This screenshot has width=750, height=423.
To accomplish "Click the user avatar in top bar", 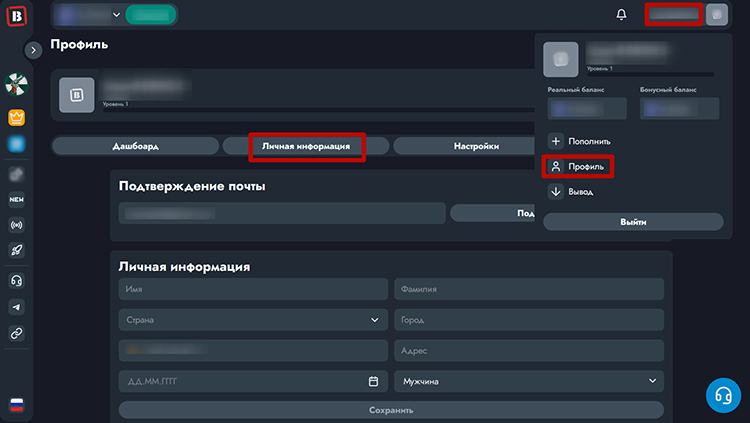I will [717, 14].
